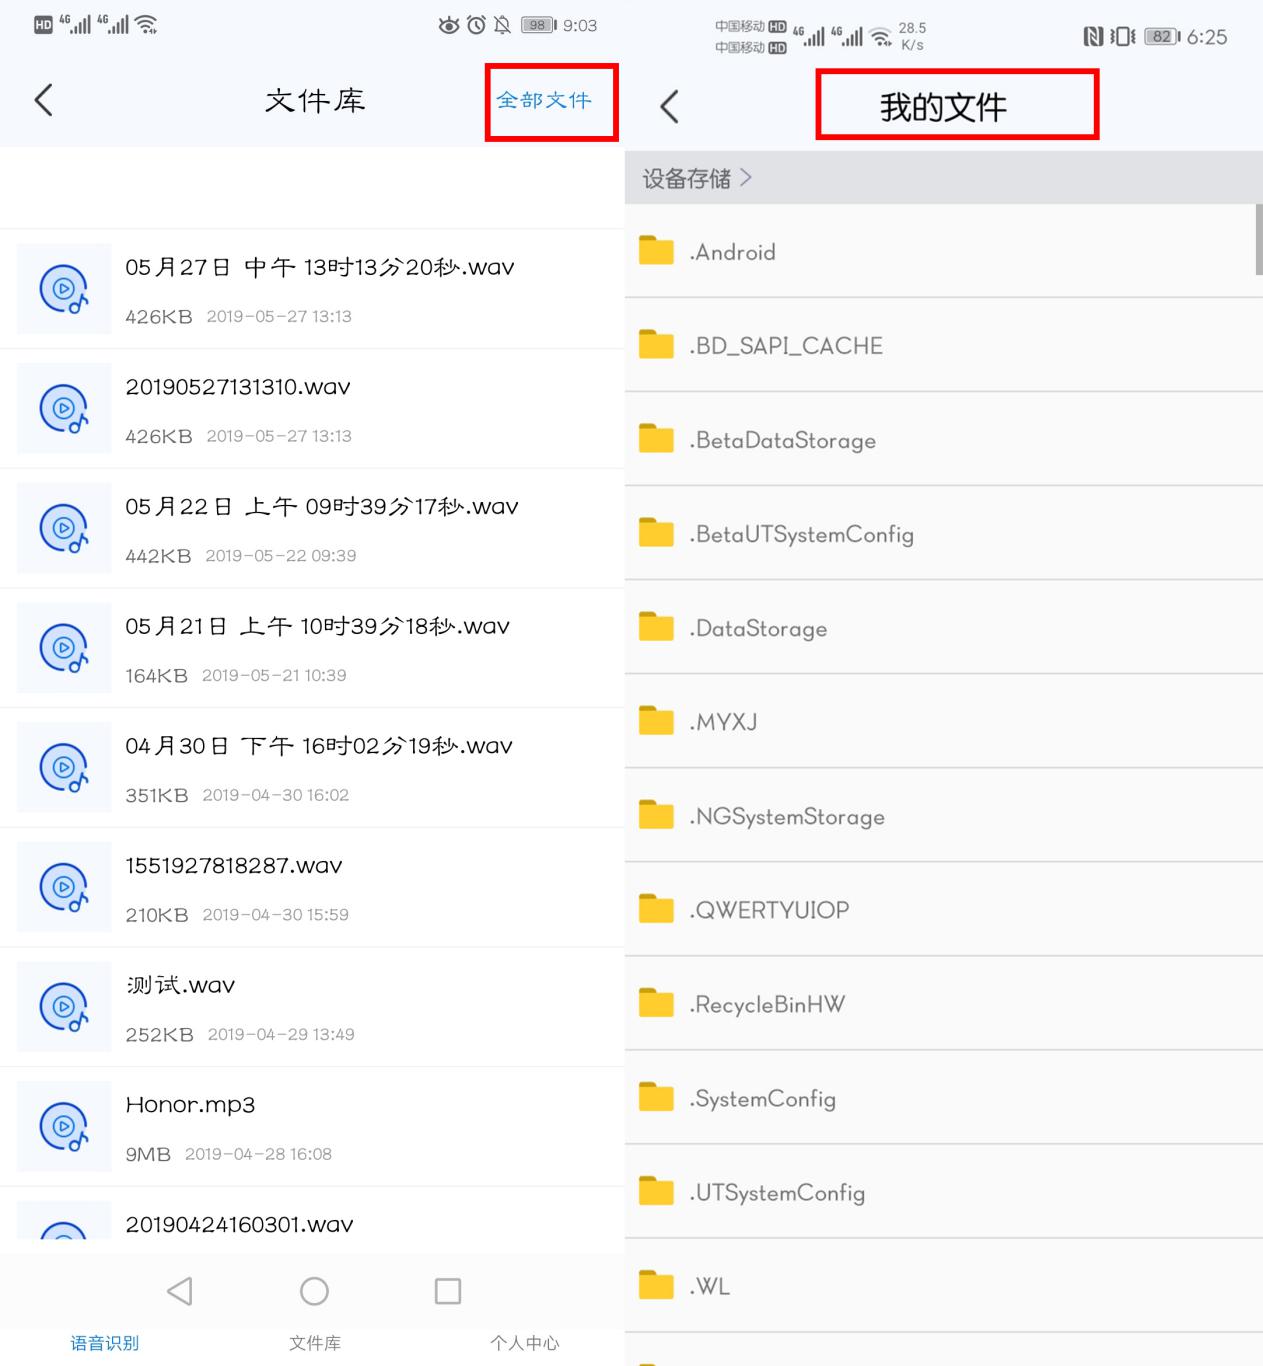Tap the folder icon beside .RecycleBinHW
This screenshot has width=1263, height=1366.
(x=655, y=1003)
